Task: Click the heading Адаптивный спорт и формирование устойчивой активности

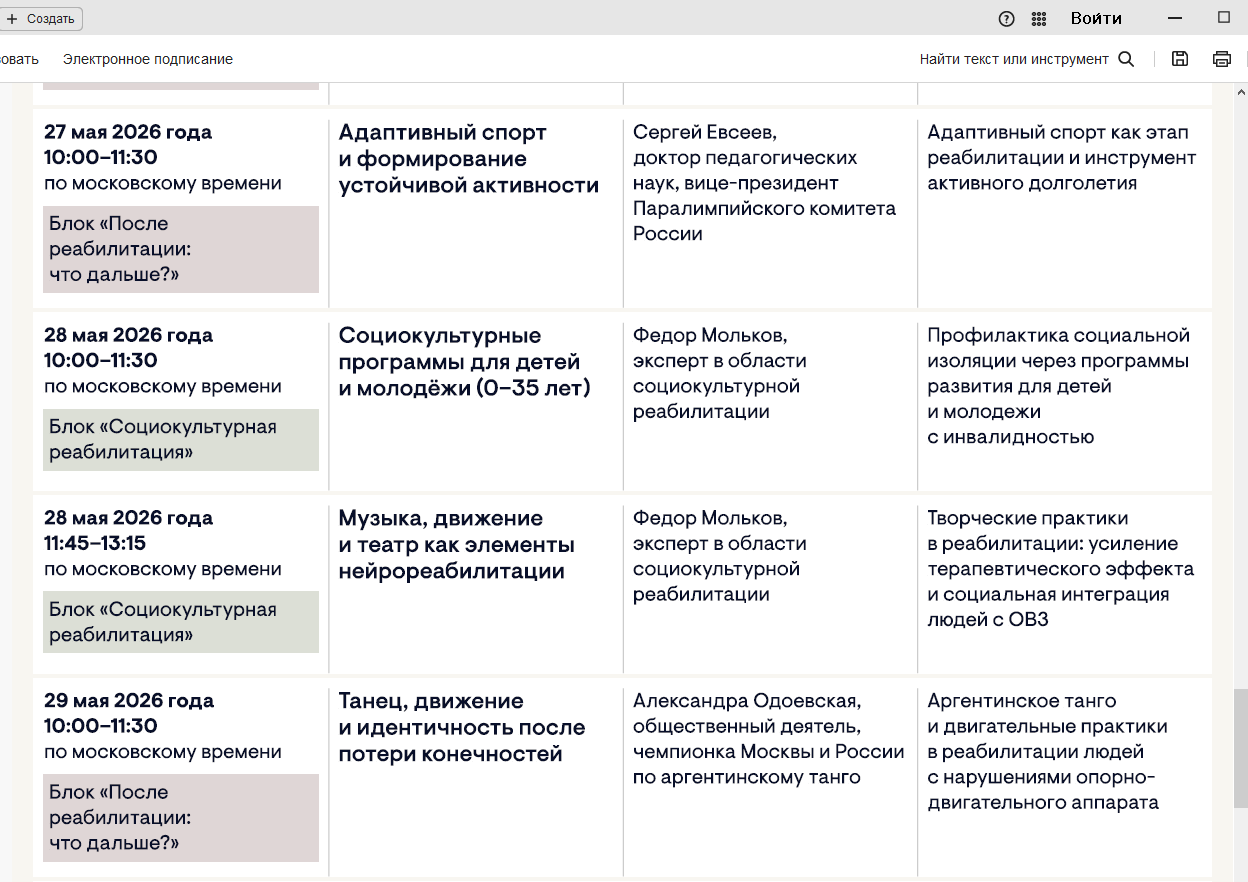Action: point(468,159)
